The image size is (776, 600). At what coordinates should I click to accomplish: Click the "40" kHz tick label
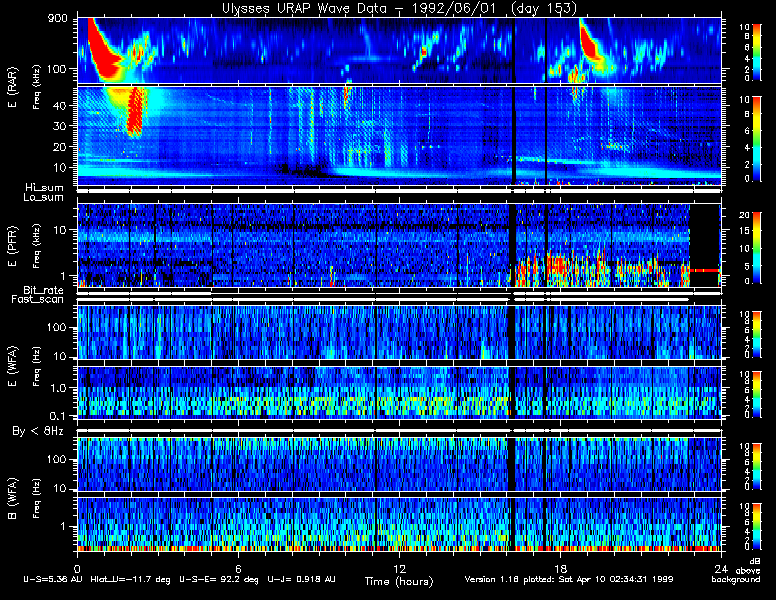pyautogui.click(x=59, y=105)
